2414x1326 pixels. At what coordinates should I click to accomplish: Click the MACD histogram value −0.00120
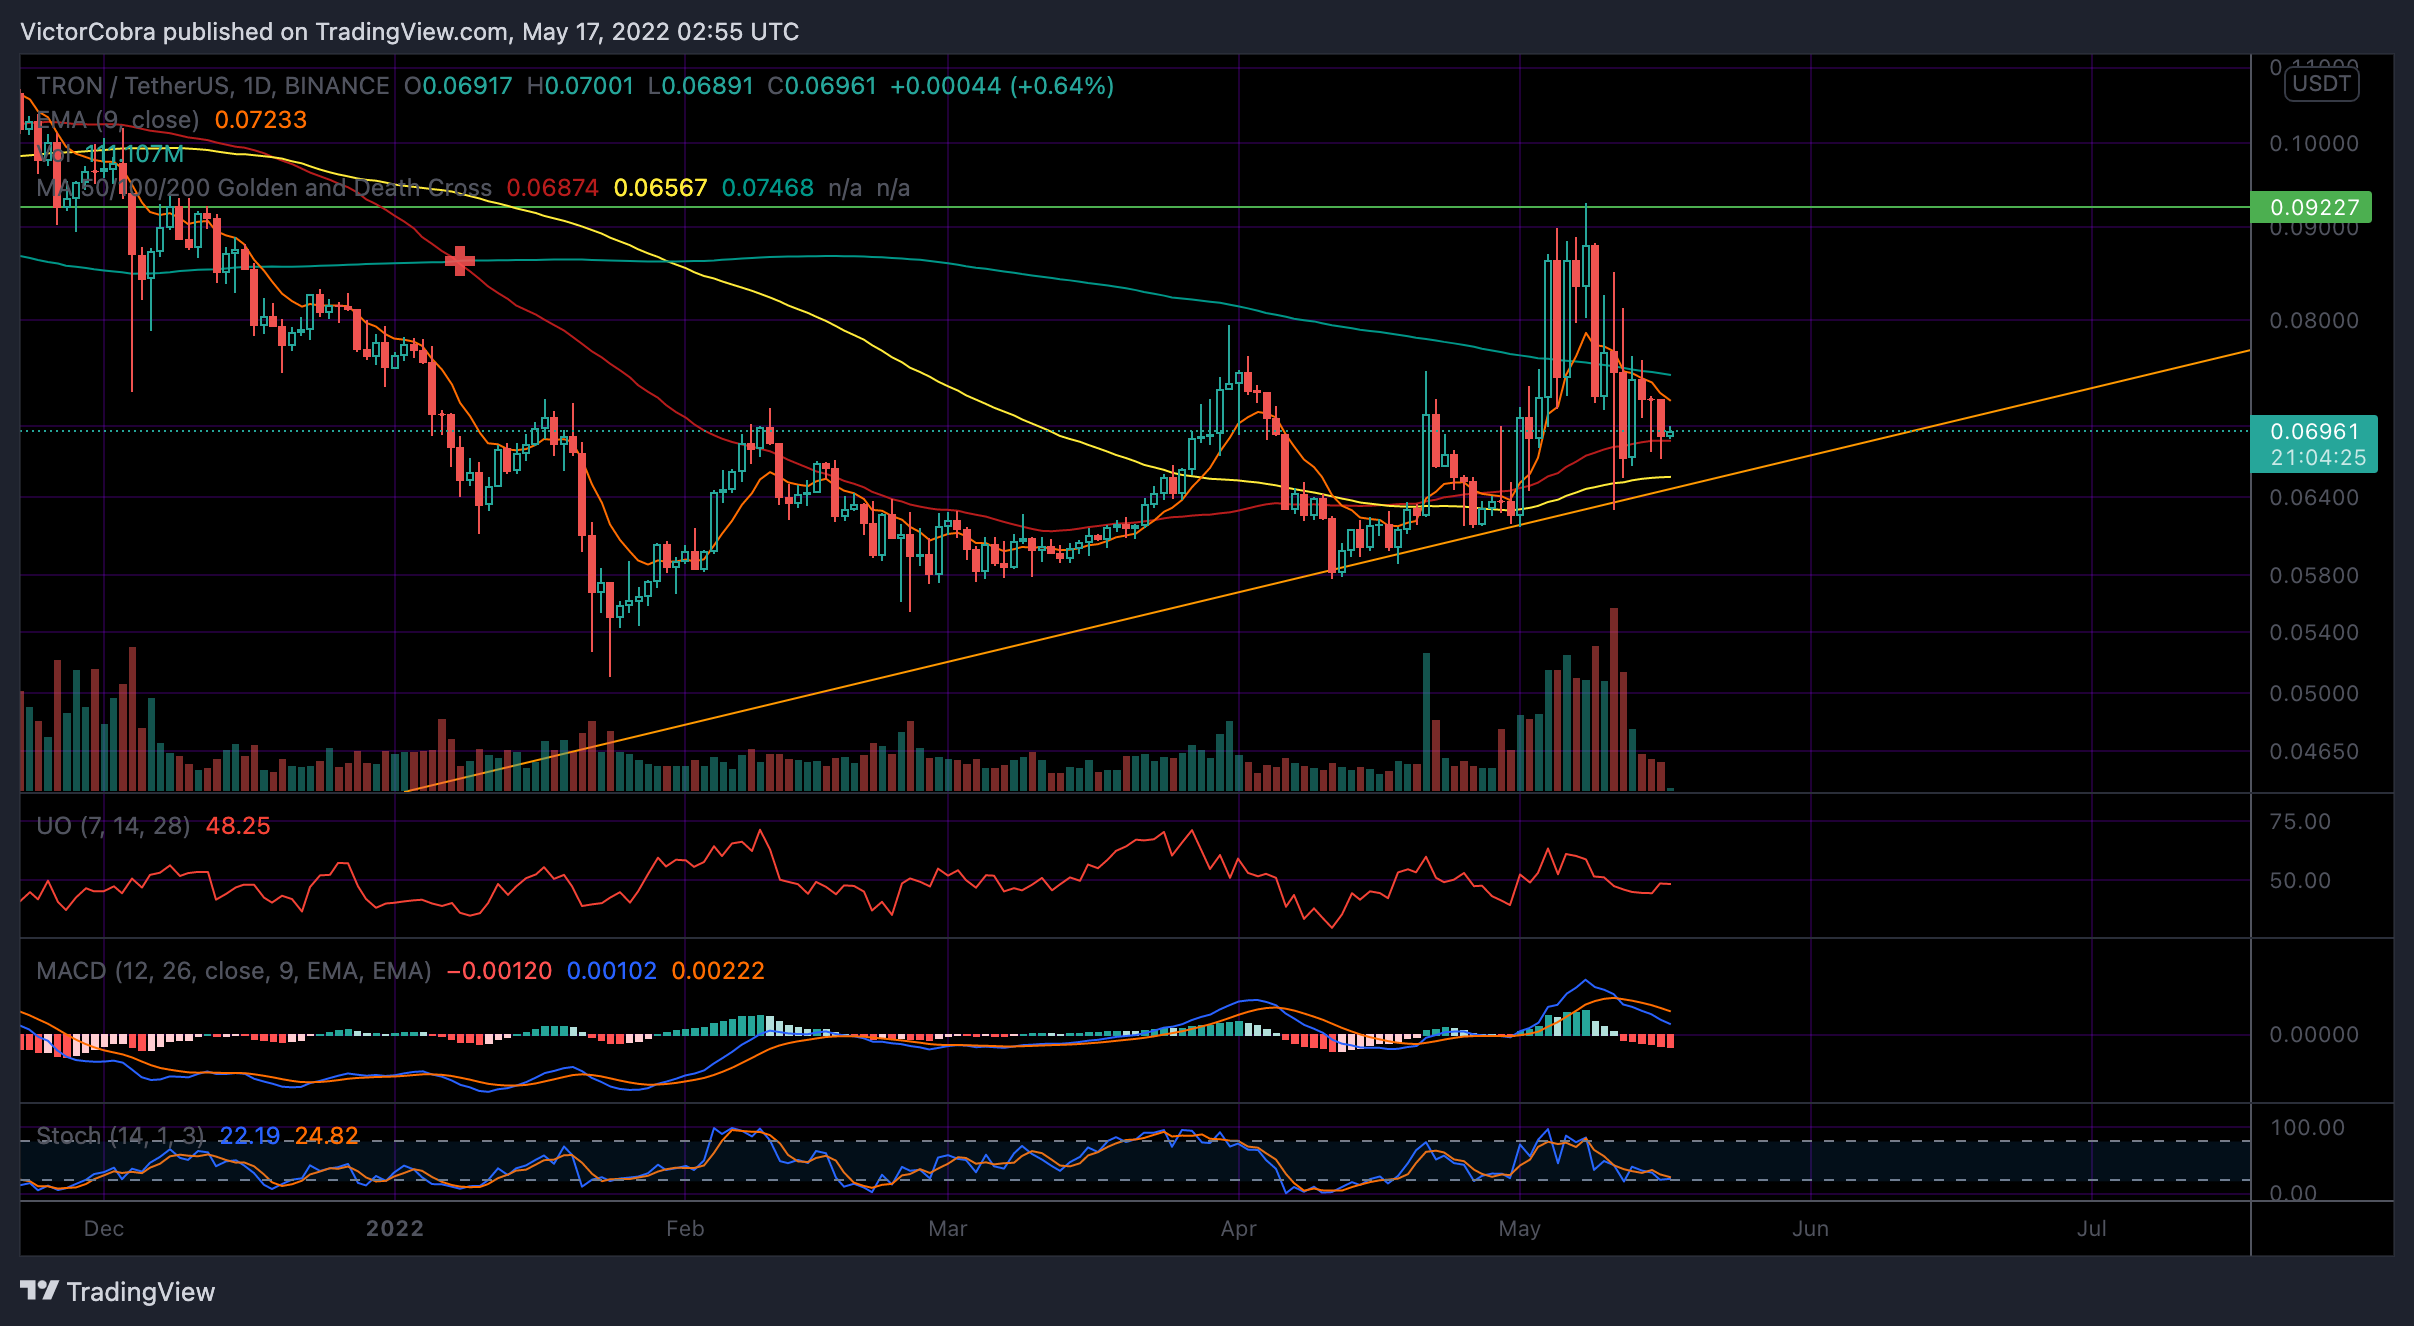click(x=499, y=971)
